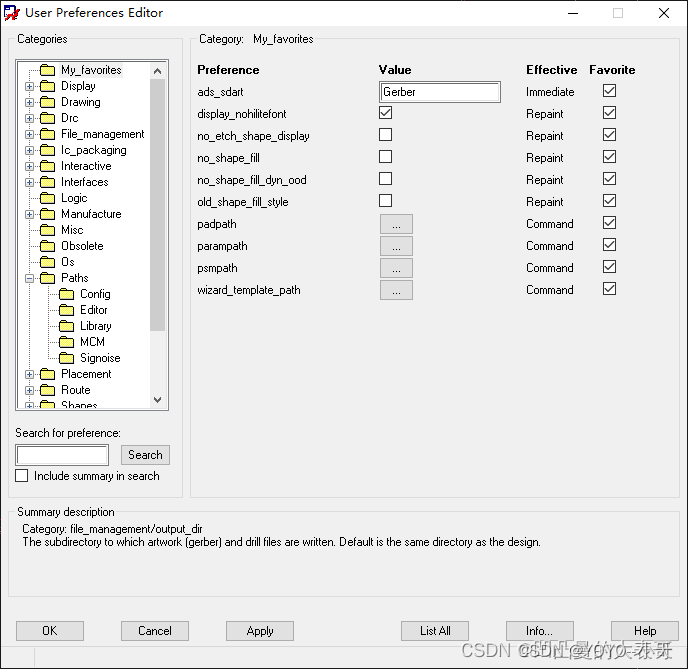Click the Drawing folder icon
The width and height of the screenshot is (688, 669).
[x=47, y=102]
